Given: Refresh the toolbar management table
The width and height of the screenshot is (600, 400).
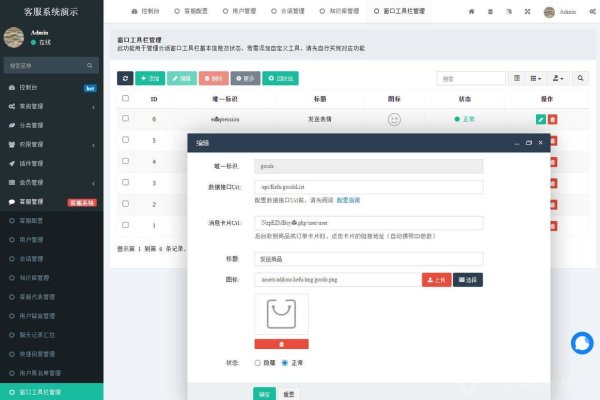Looking at the screenshot, I should click(x=125, y=78).
